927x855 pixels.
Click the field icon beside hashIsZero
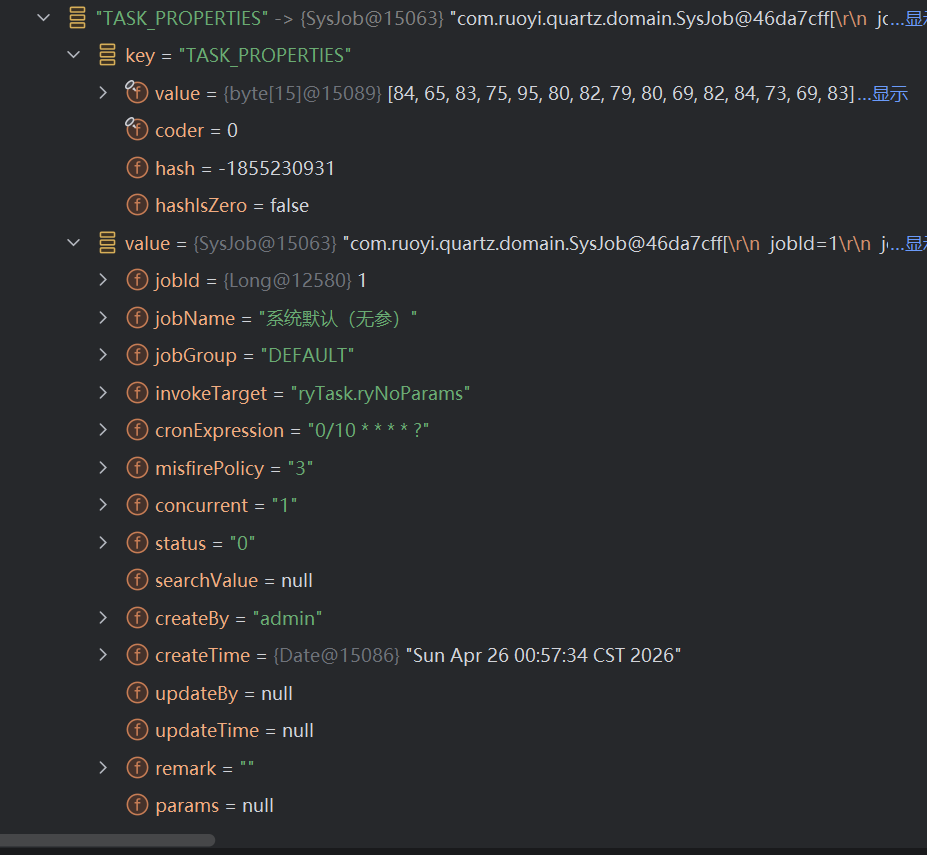point(137,205)
